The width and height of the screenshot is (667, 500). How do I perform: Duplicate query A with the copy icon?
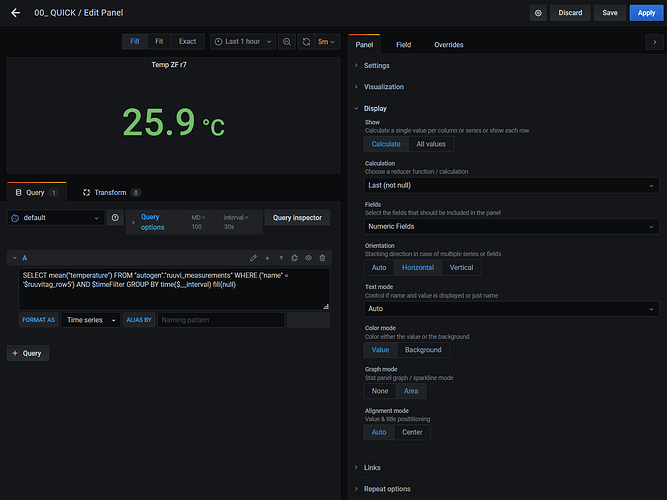[x=294, y=258]
